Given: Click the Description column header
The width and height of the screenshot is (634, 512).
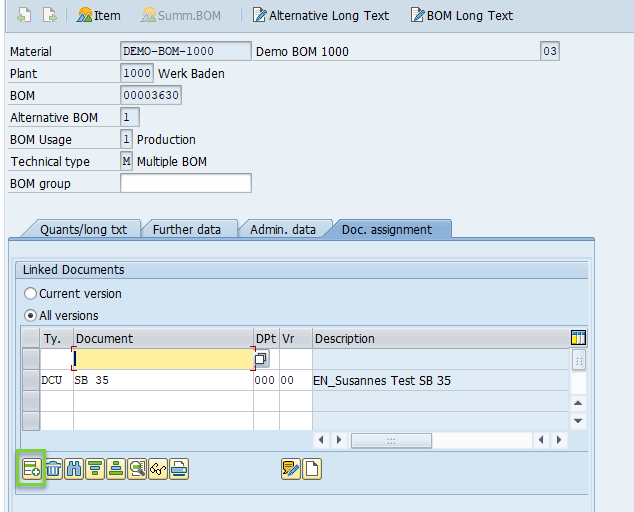Looking at the screenshot, I should coord(441,338).
